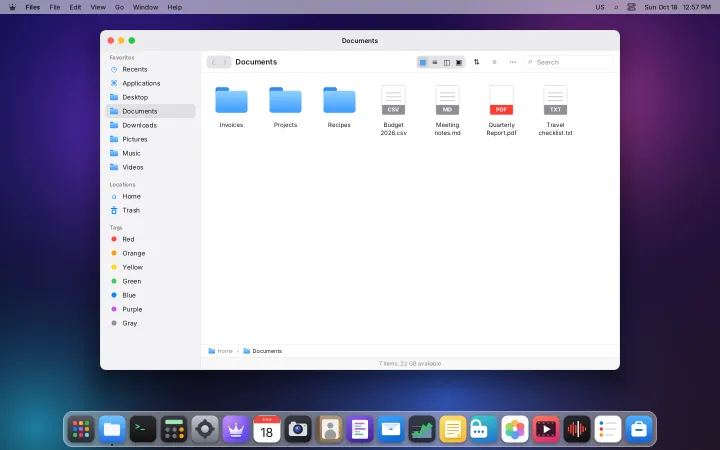
Task: Filter by the Yellow tag
Action: click(151, 267)
